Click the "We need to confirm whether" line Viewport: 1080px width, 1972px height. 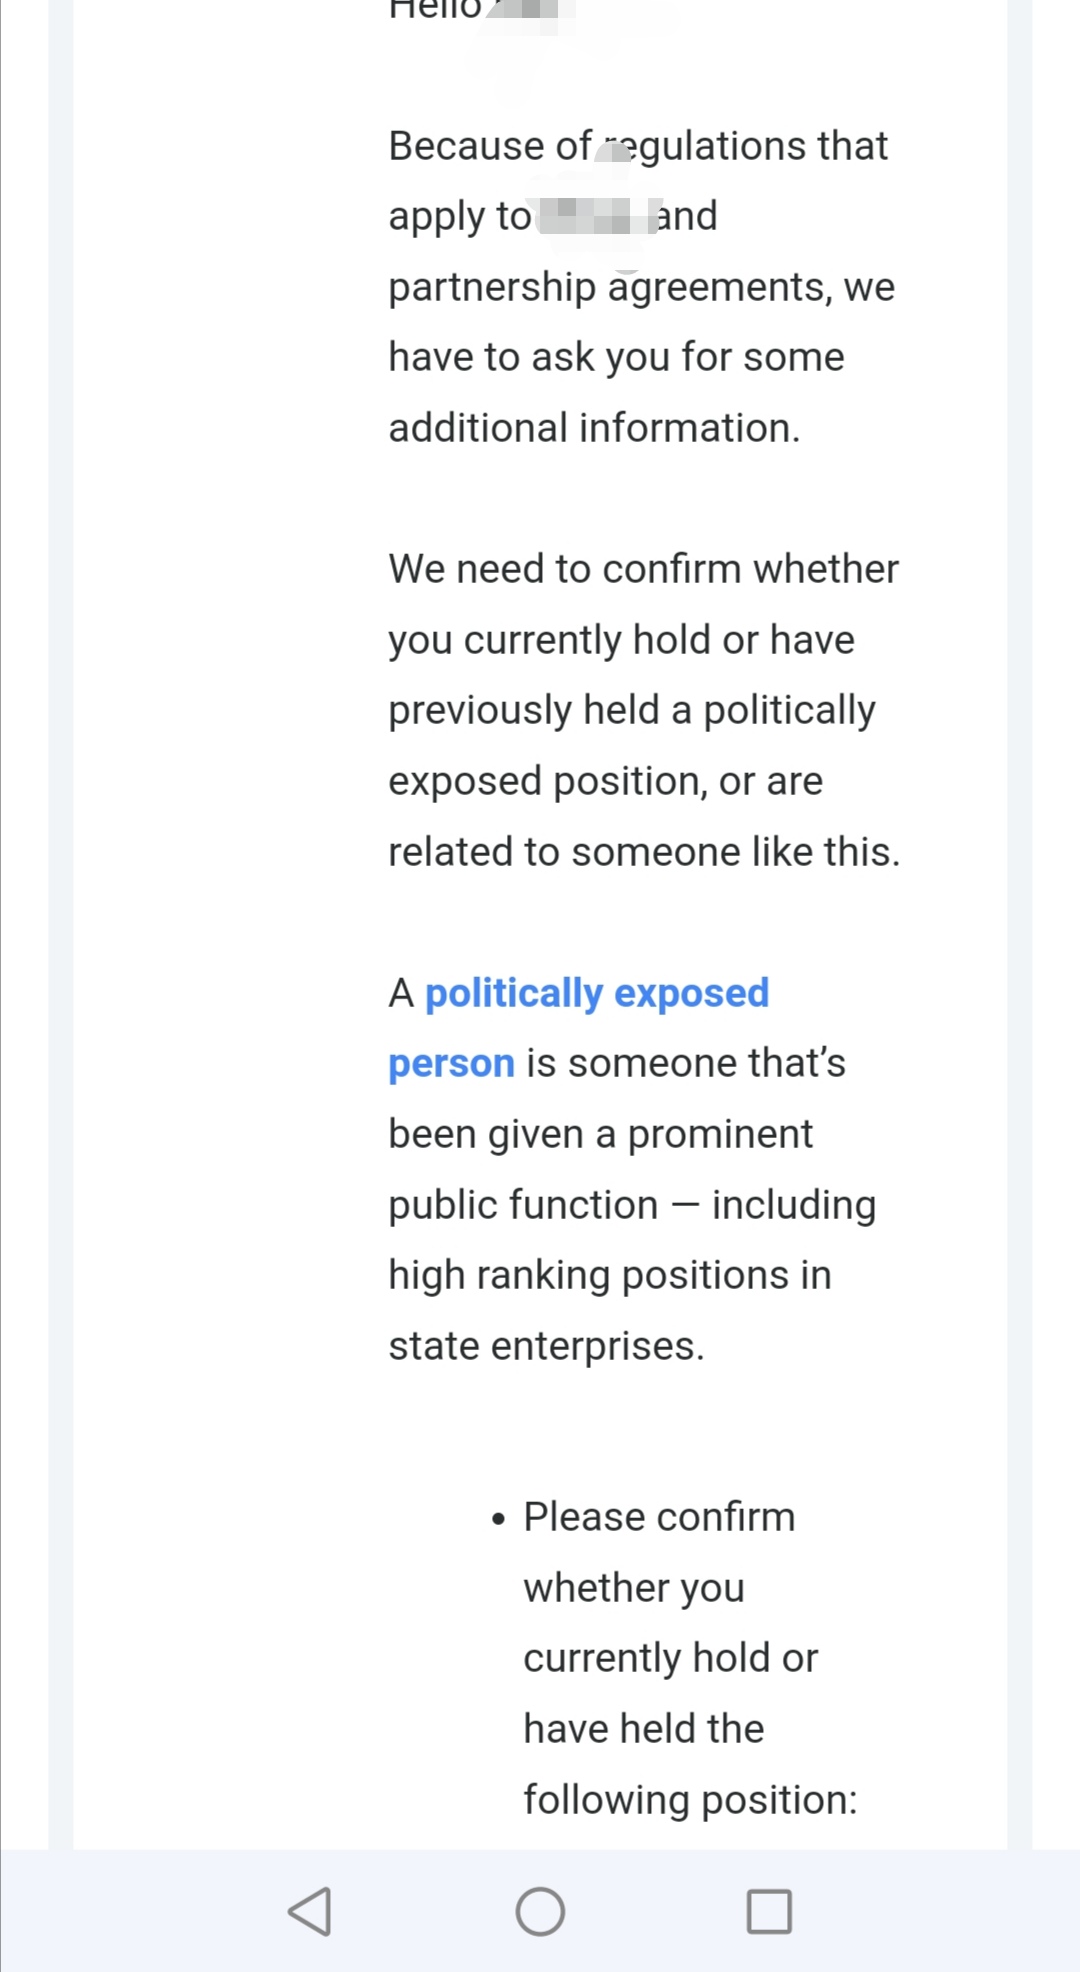643,569
